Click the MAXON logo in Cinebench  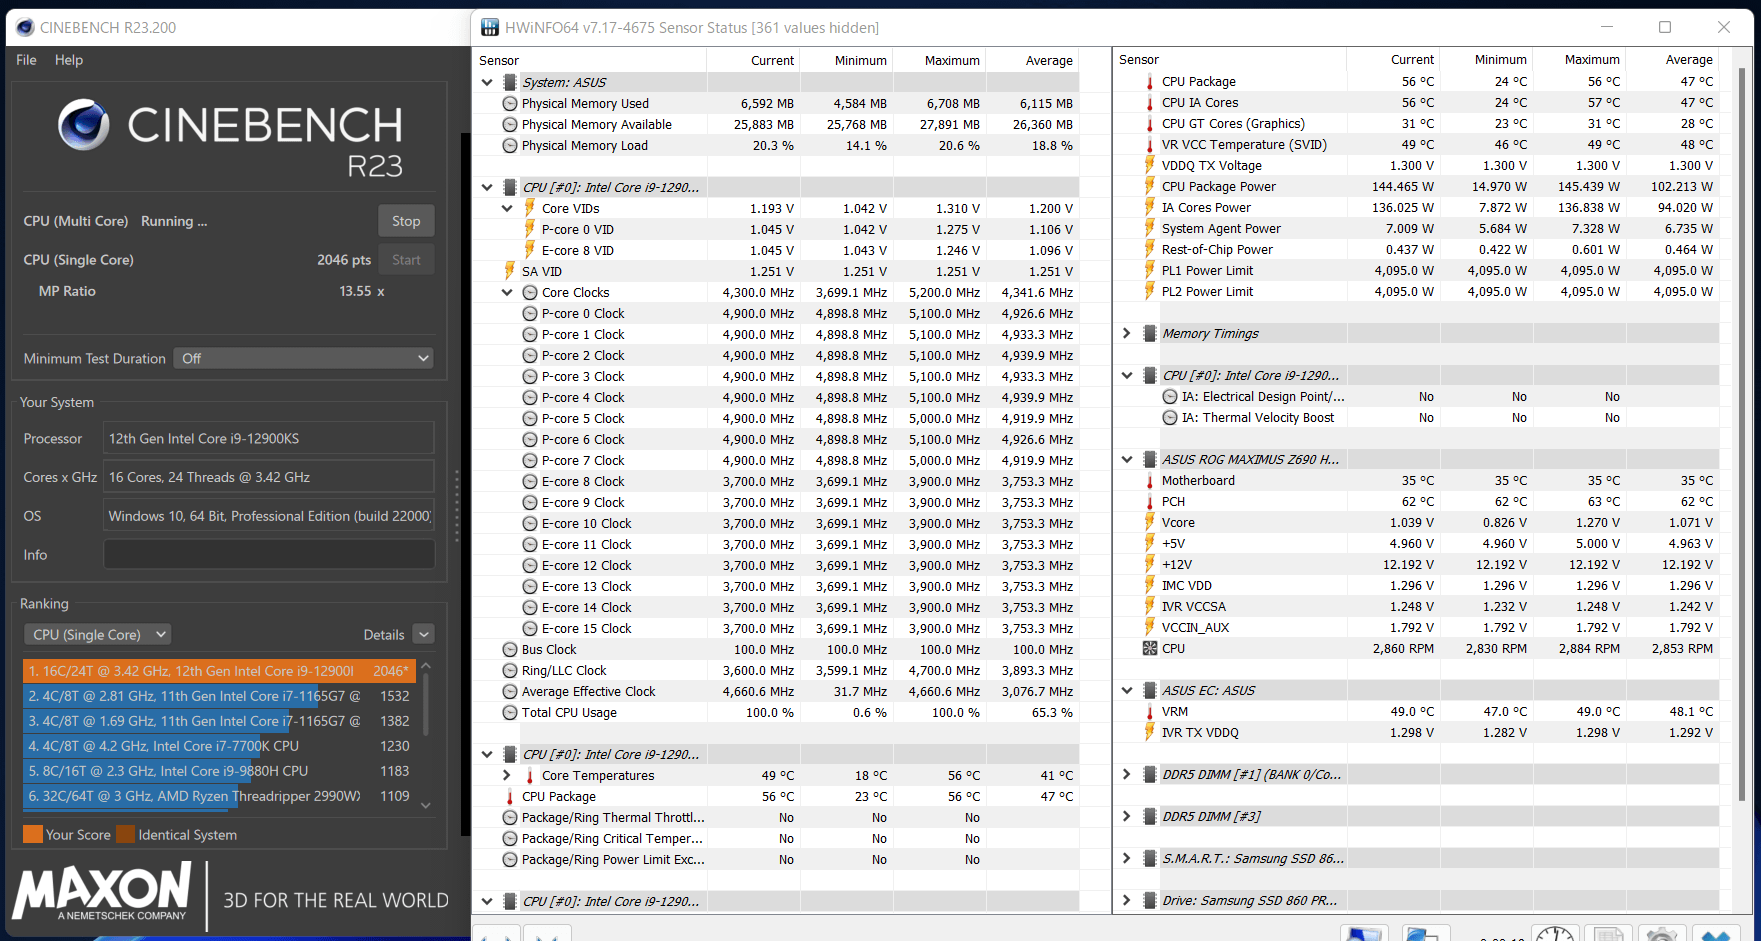[x=102, y=893]
